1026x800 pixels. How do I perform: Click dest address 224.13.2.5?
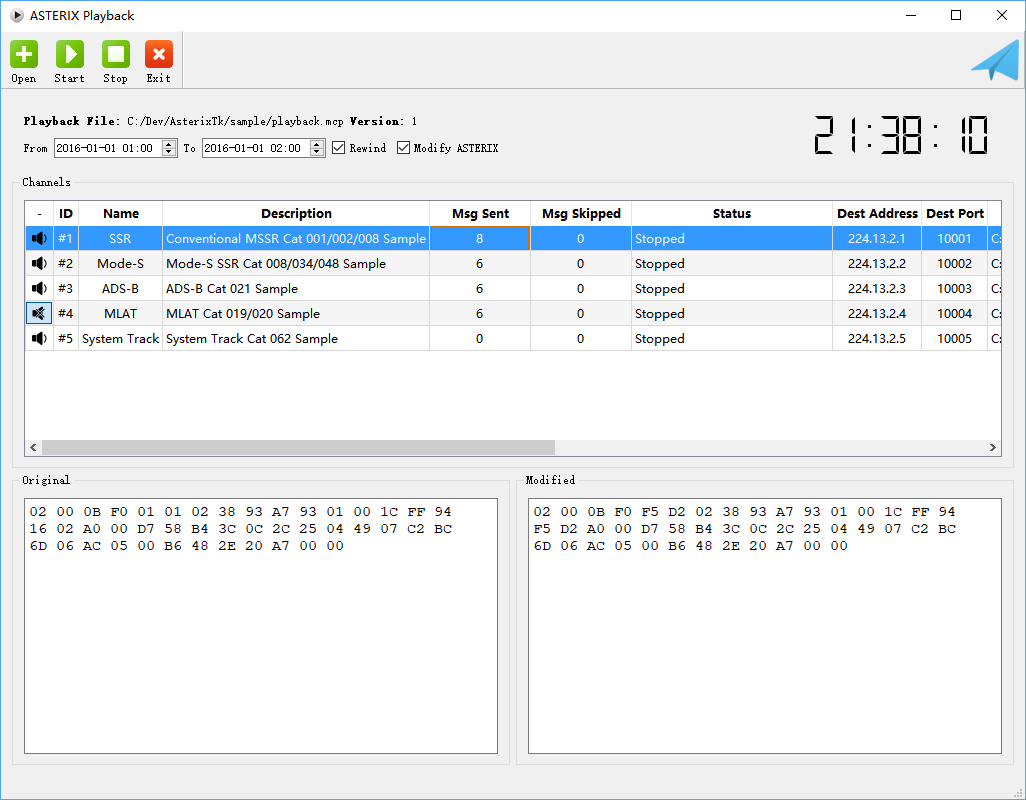(x=877, y=338)
